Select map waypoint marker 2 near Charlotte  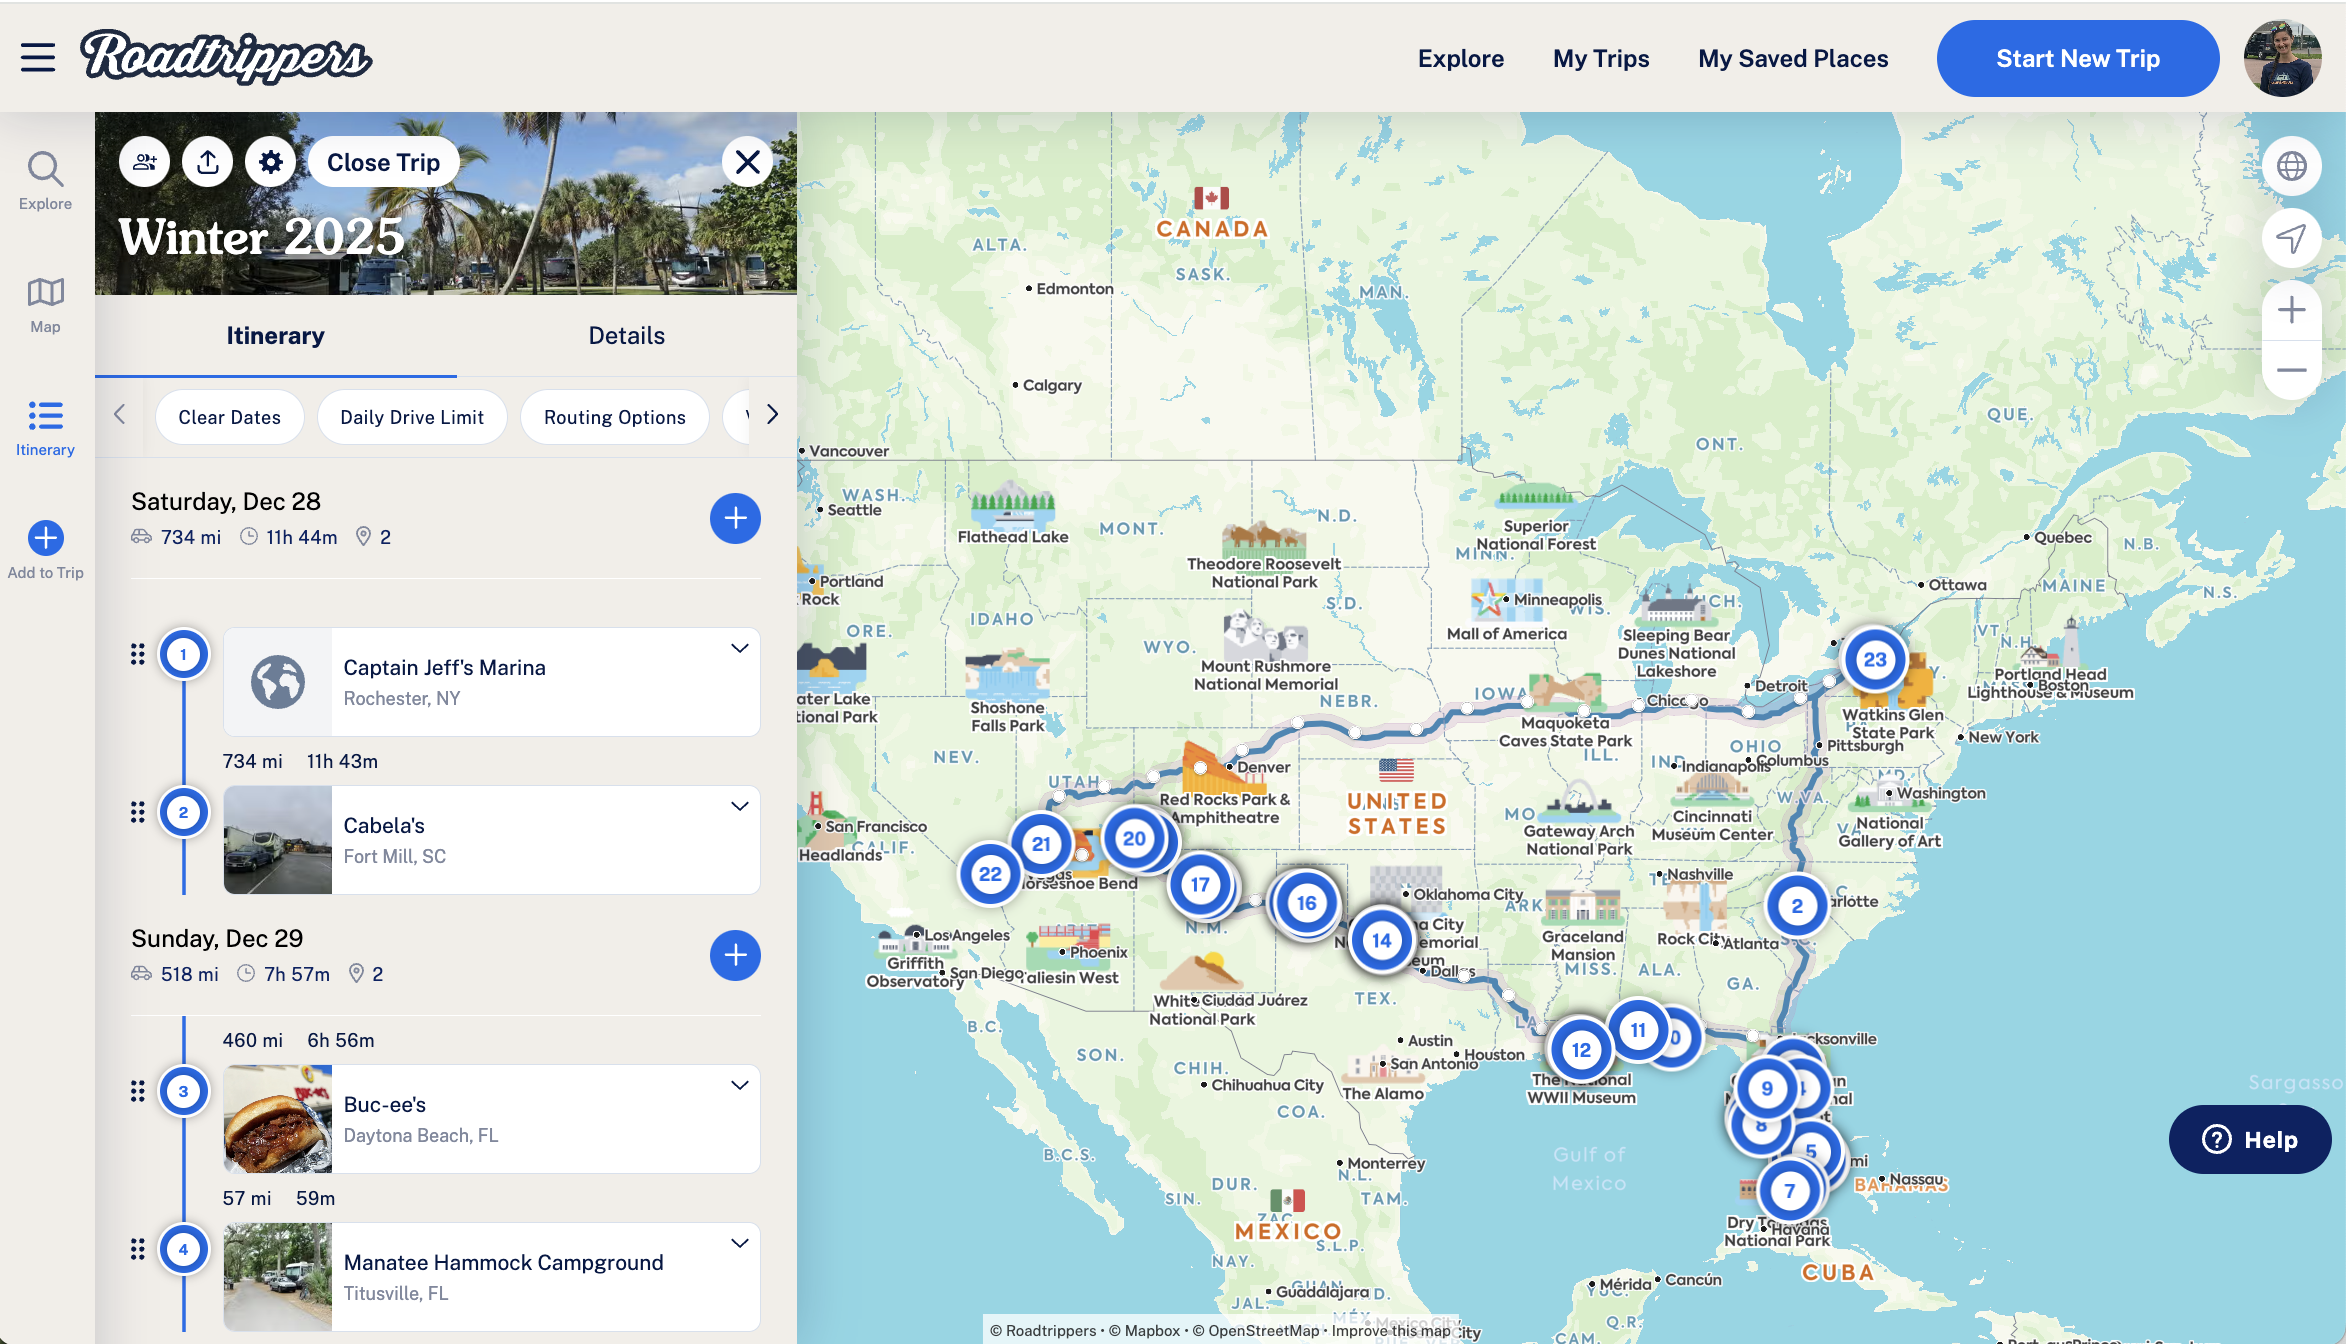(x=1797, y=906)
